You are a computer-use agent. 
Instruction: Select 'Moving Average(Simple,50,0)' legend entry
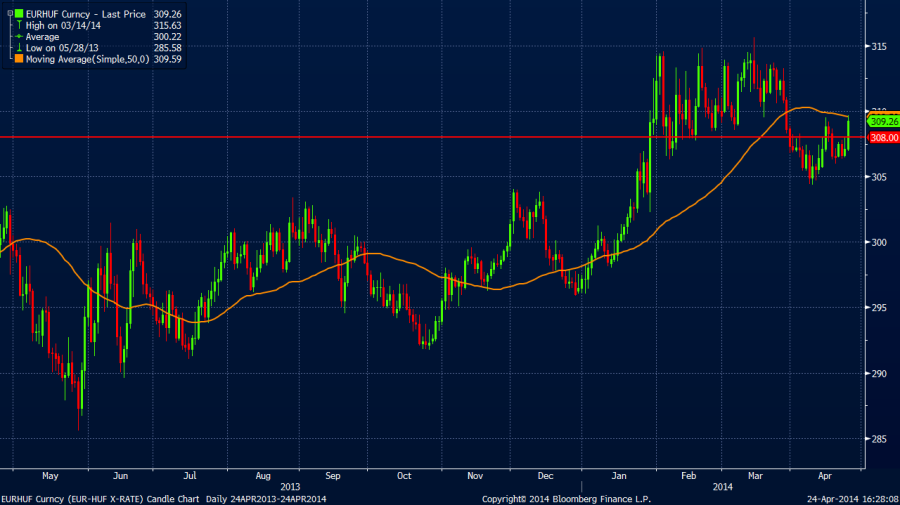[87, 59]
